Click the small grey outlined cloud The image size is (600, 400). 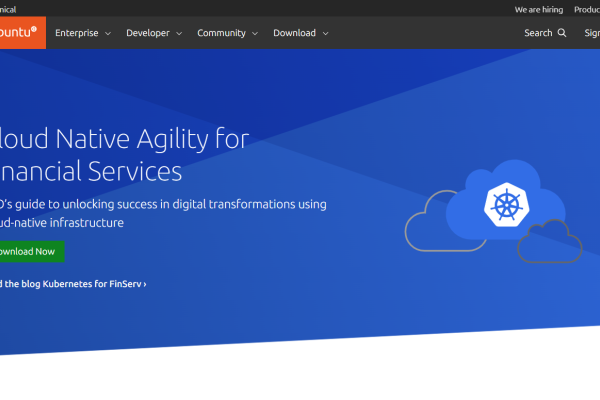pyautogui.click(x=550, y=240)
